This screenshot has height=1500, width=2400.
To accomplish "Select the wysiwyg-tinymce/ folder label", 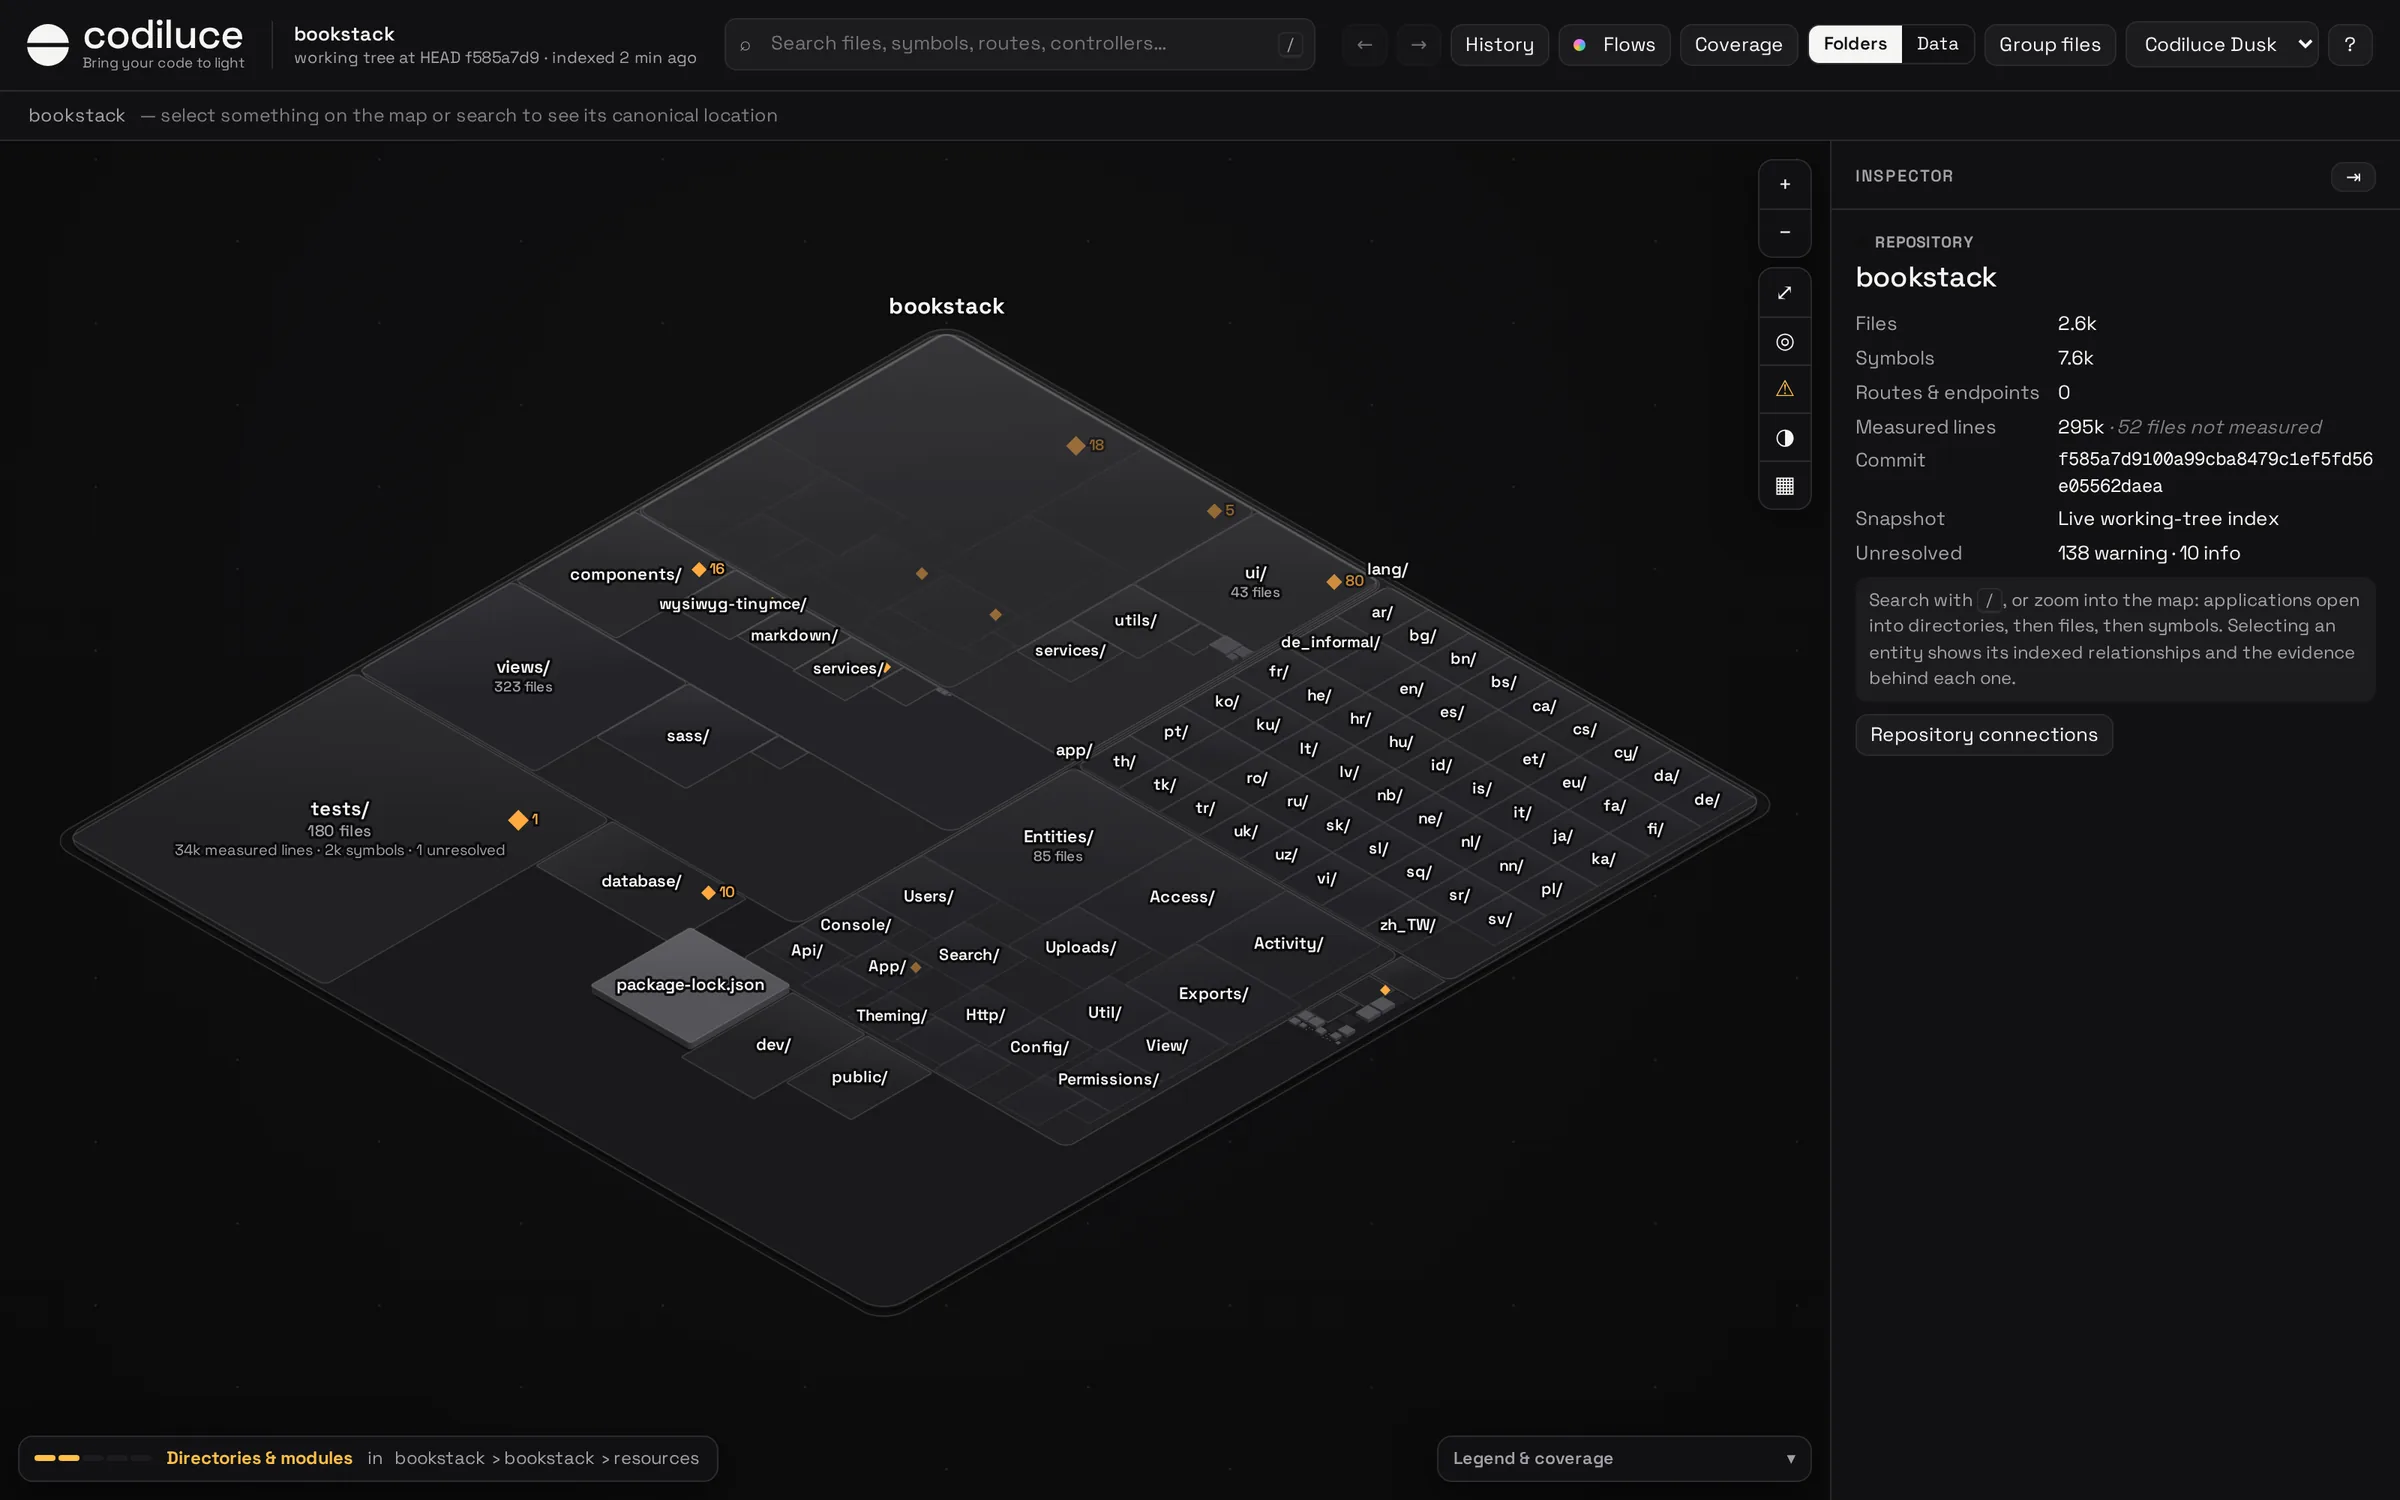I will click(x=732, y=604).
